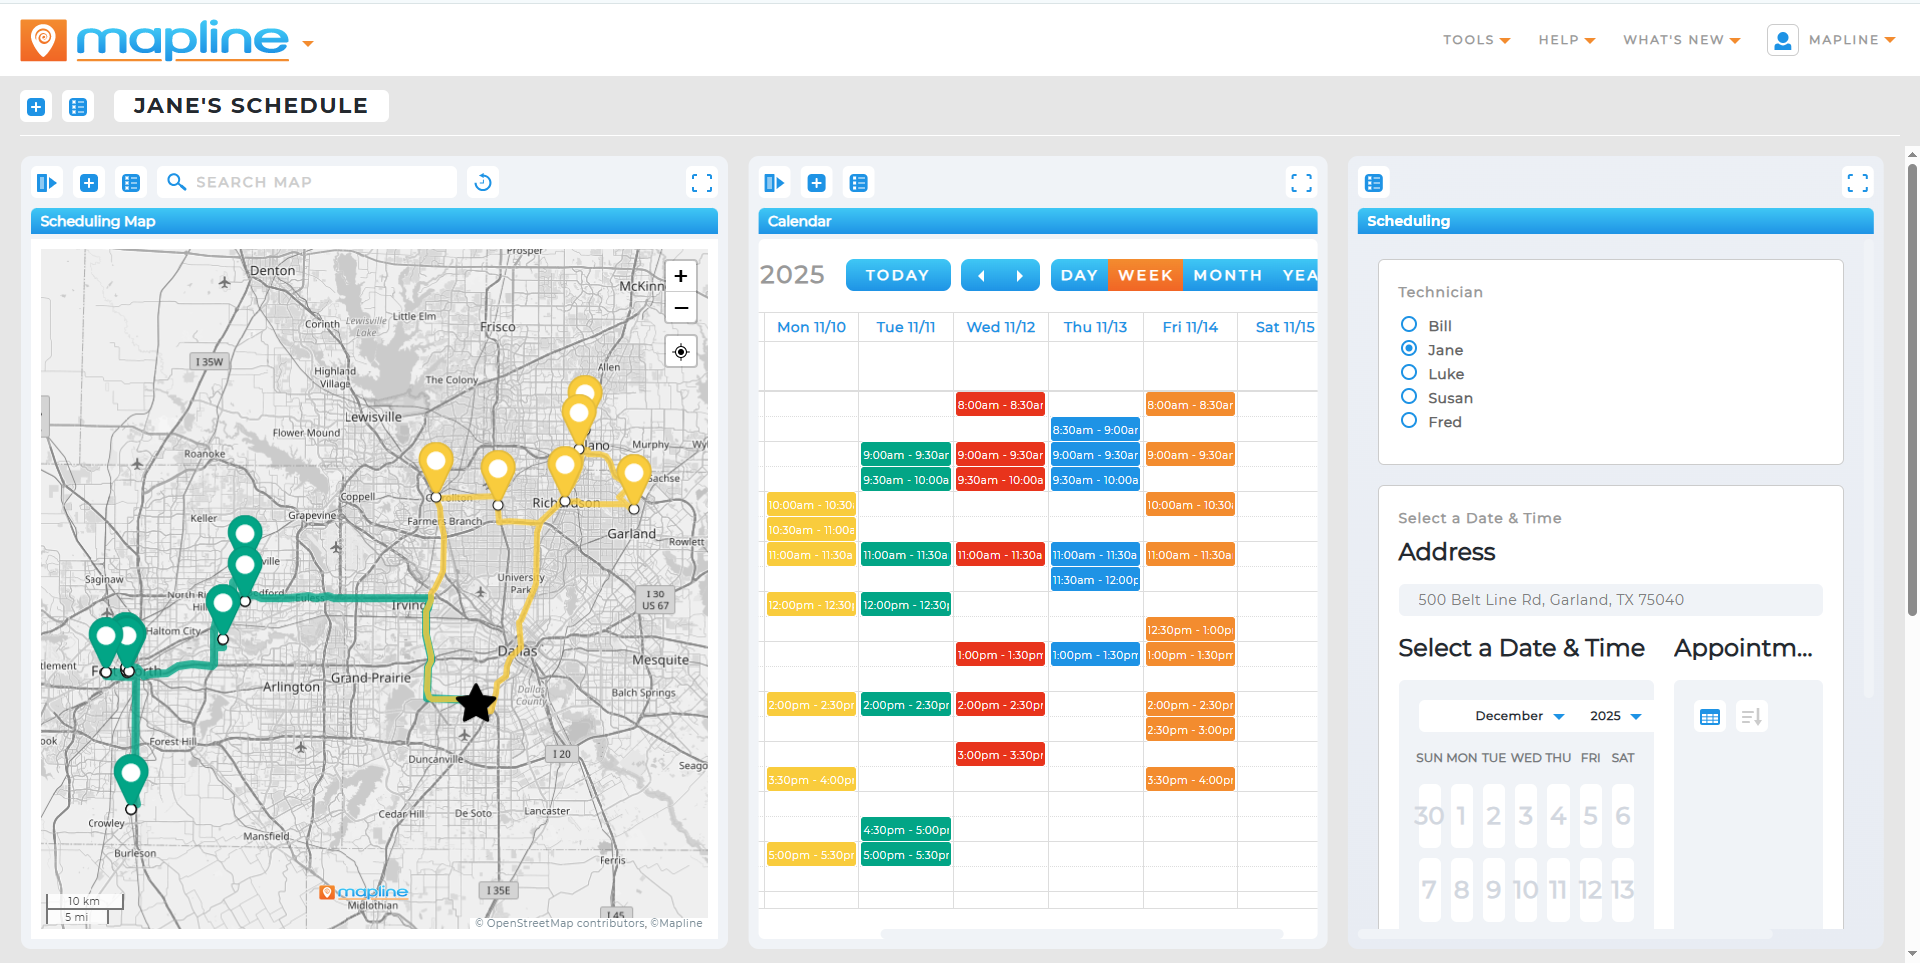Click the calendar view icon in the Appointment section
Viewport: 1920px width, 963px height.
point(1709,716)
